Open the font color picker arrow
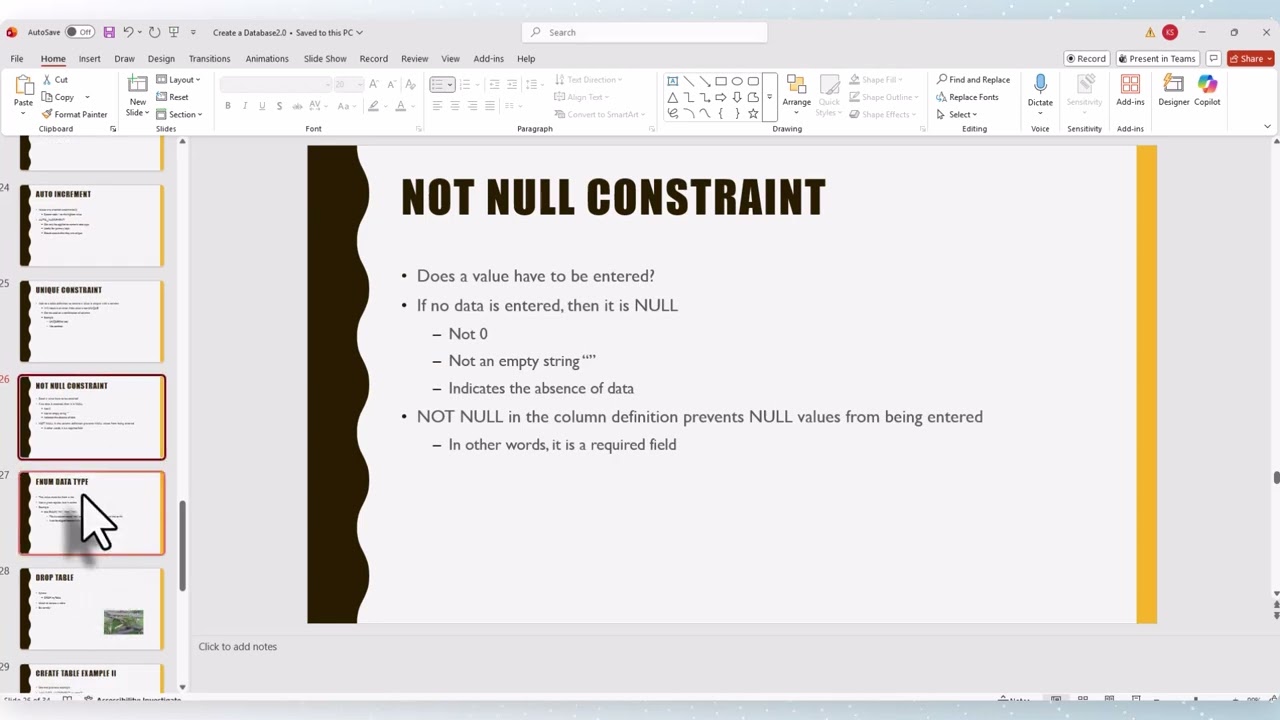The height and width of the screenshot is (720, 1280). click(x=412, y=106)
